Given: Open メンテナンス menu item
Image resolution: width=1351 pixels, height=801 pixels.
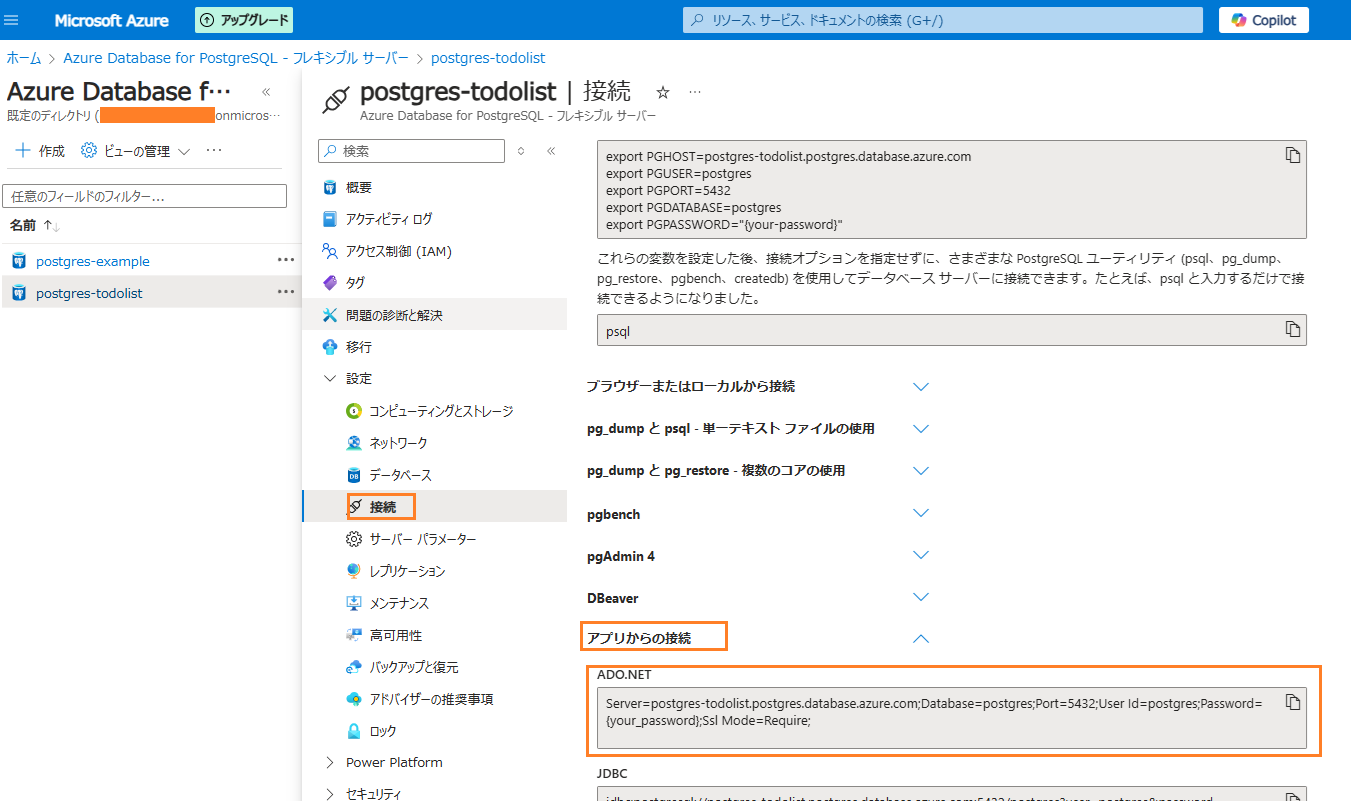Looking at the screenshot, I should pos(399,603).
